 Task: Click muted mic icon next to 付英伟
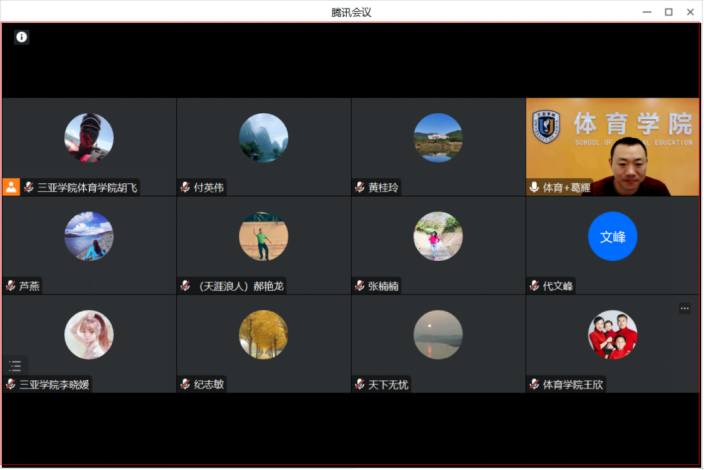(x=185, y=187)
